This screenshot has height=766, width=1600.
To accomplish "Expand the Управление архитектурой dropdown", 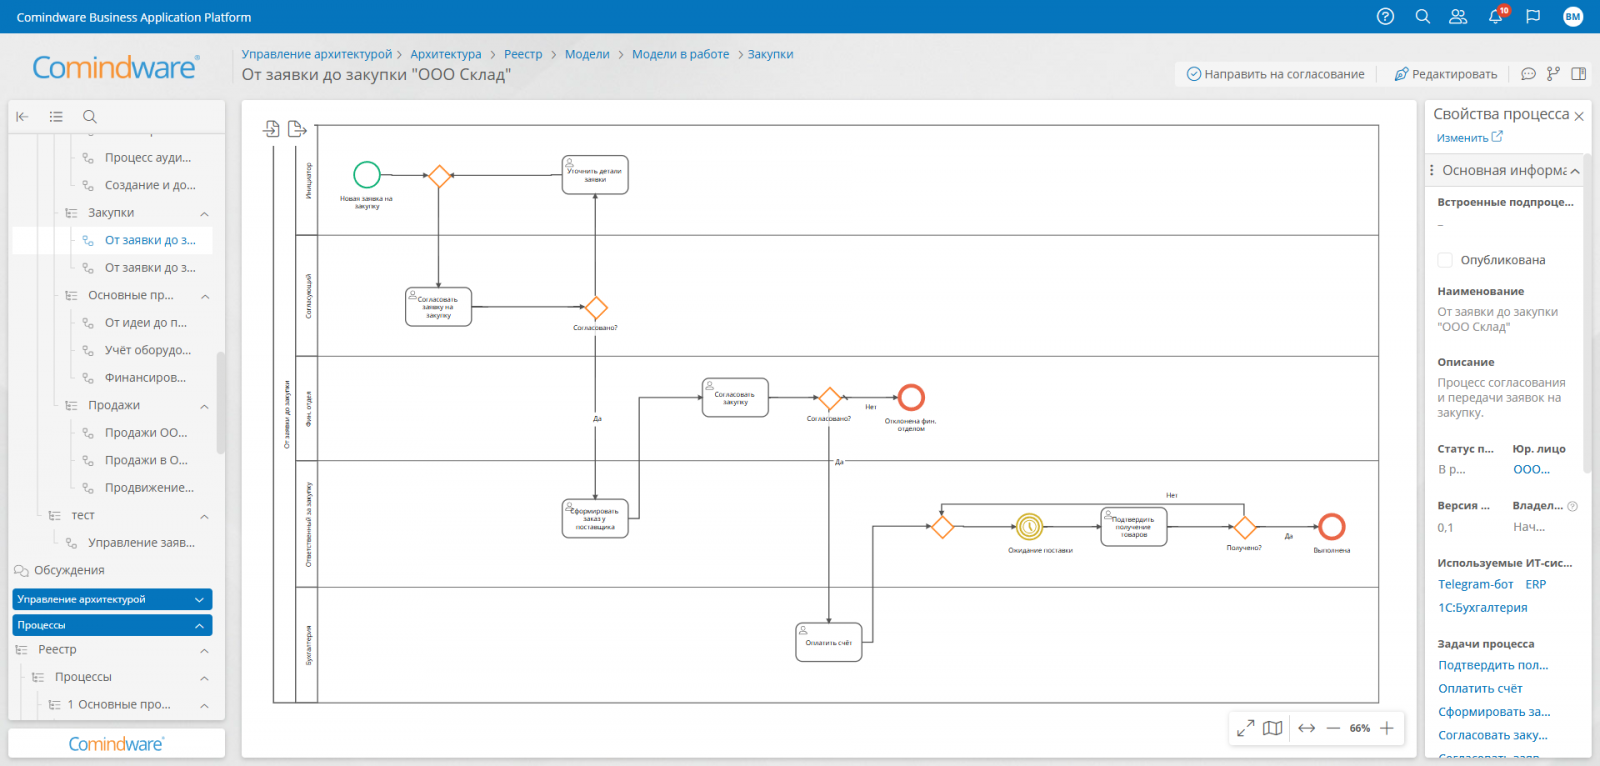I will (199, 599).
